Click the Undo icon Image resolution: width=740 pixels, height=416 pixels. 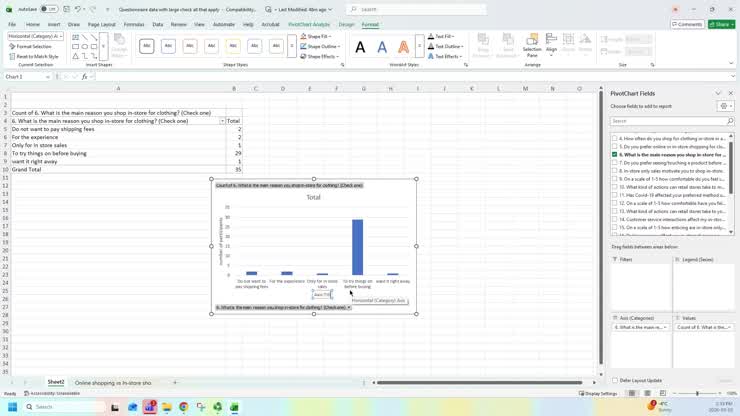coord(78,9)
